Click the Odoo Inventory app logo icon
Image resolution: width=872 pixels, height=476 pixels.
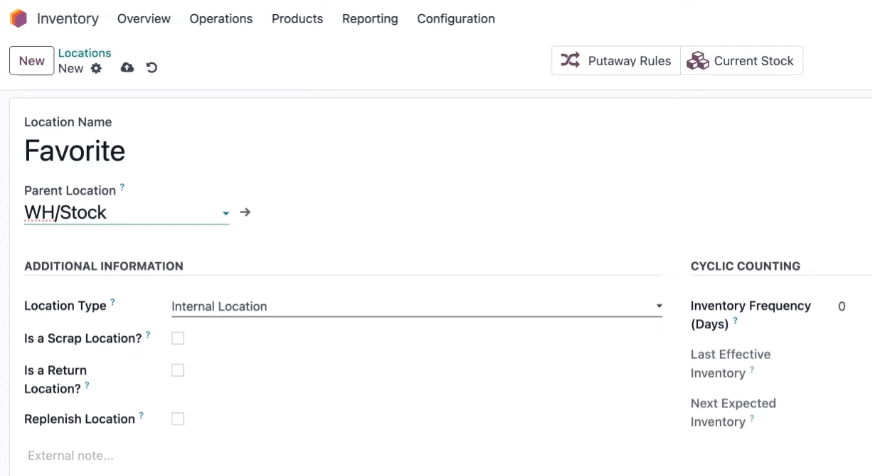(18, 18)
